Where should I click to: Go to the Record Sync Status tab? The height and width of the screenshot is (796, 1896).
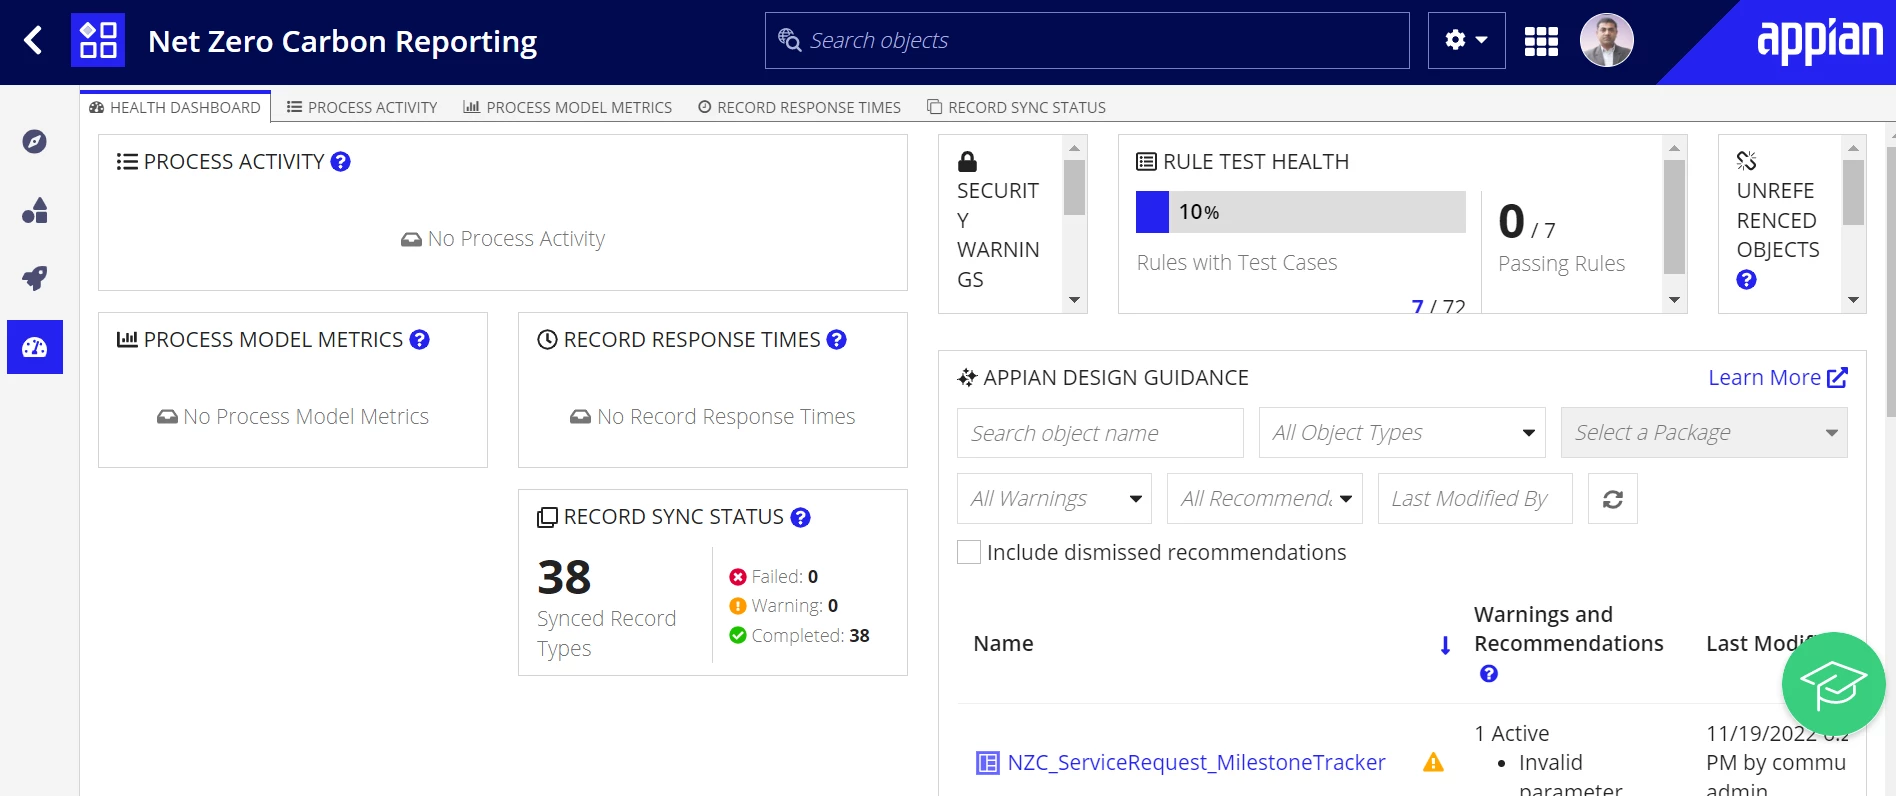pos(1016,108)
